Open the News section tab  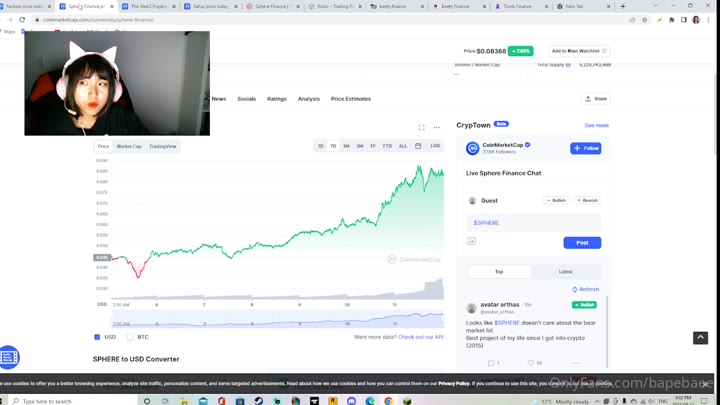click(219, 99)
